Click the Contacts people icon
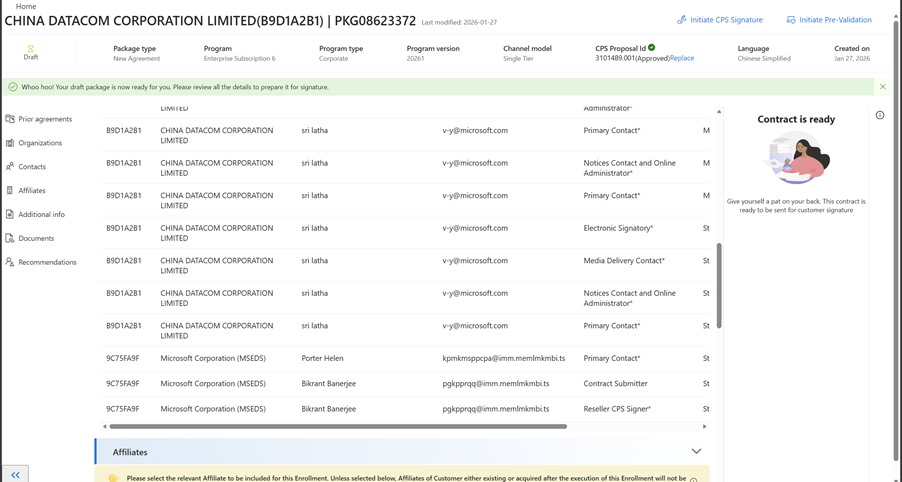 pos(10,166)
